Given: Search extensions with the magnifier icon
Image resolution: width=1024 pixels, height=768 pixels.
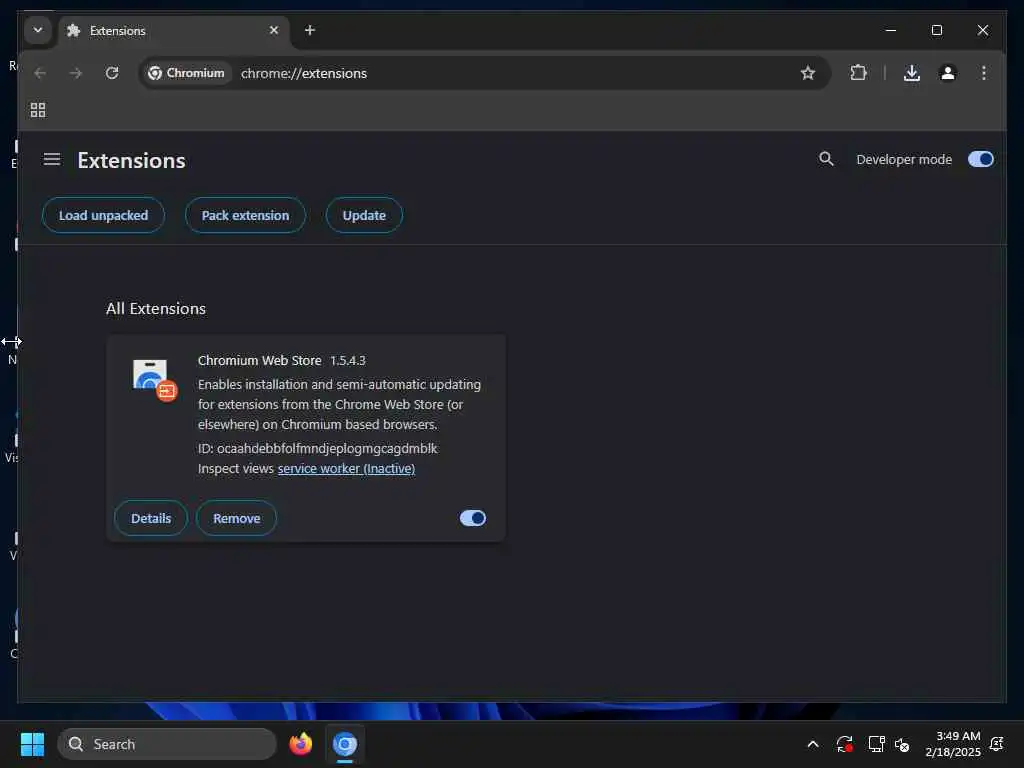Looking at the screenshot, I should (x=826, y=159).
